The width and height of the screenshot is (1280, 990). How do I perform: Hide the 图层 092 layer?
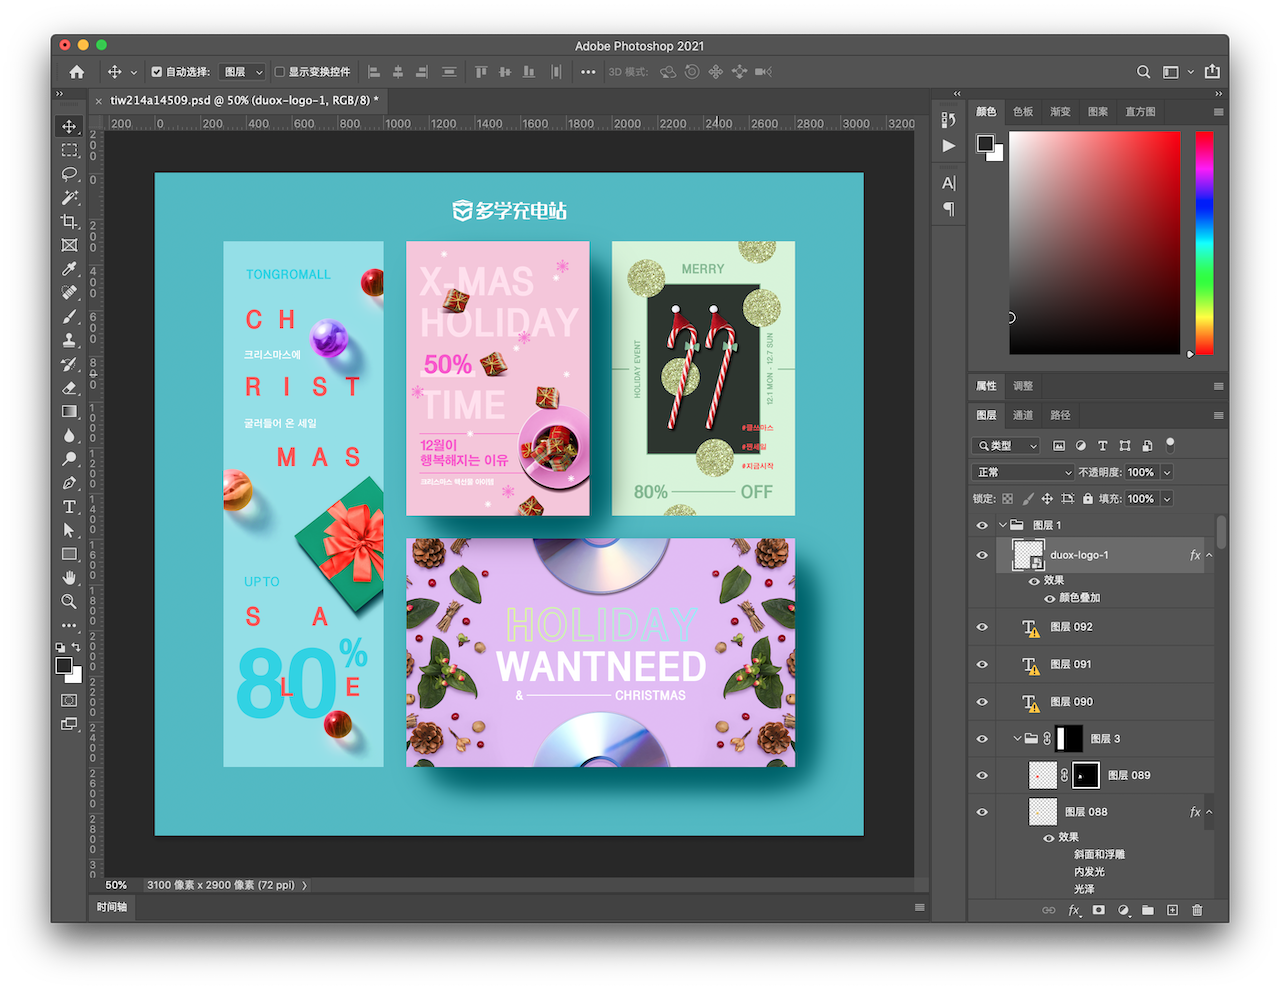point(982,627)
